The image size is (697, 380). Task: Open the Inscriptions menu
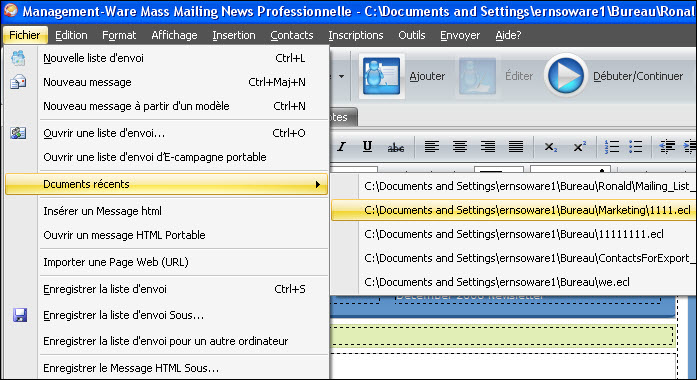(x=356, y=35)
